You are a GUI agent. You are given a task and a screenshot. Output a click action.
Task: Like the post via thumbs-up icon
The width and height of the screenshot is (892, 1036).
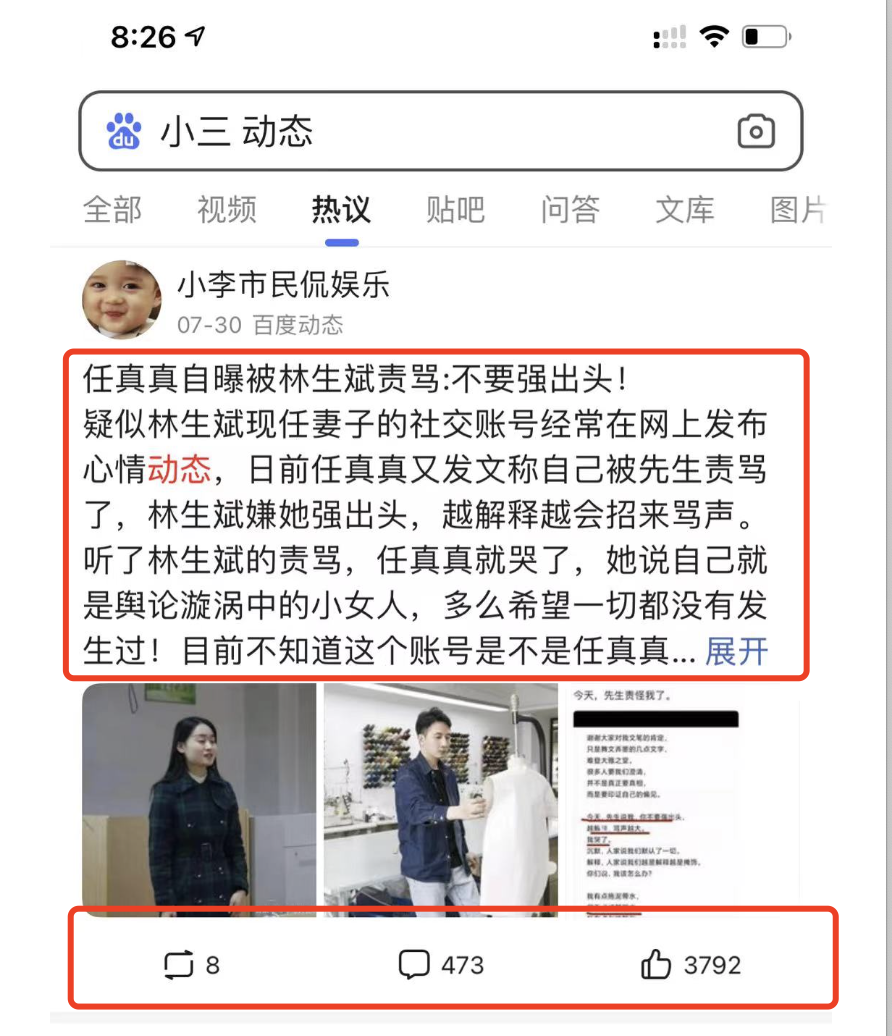pos(656,964)
